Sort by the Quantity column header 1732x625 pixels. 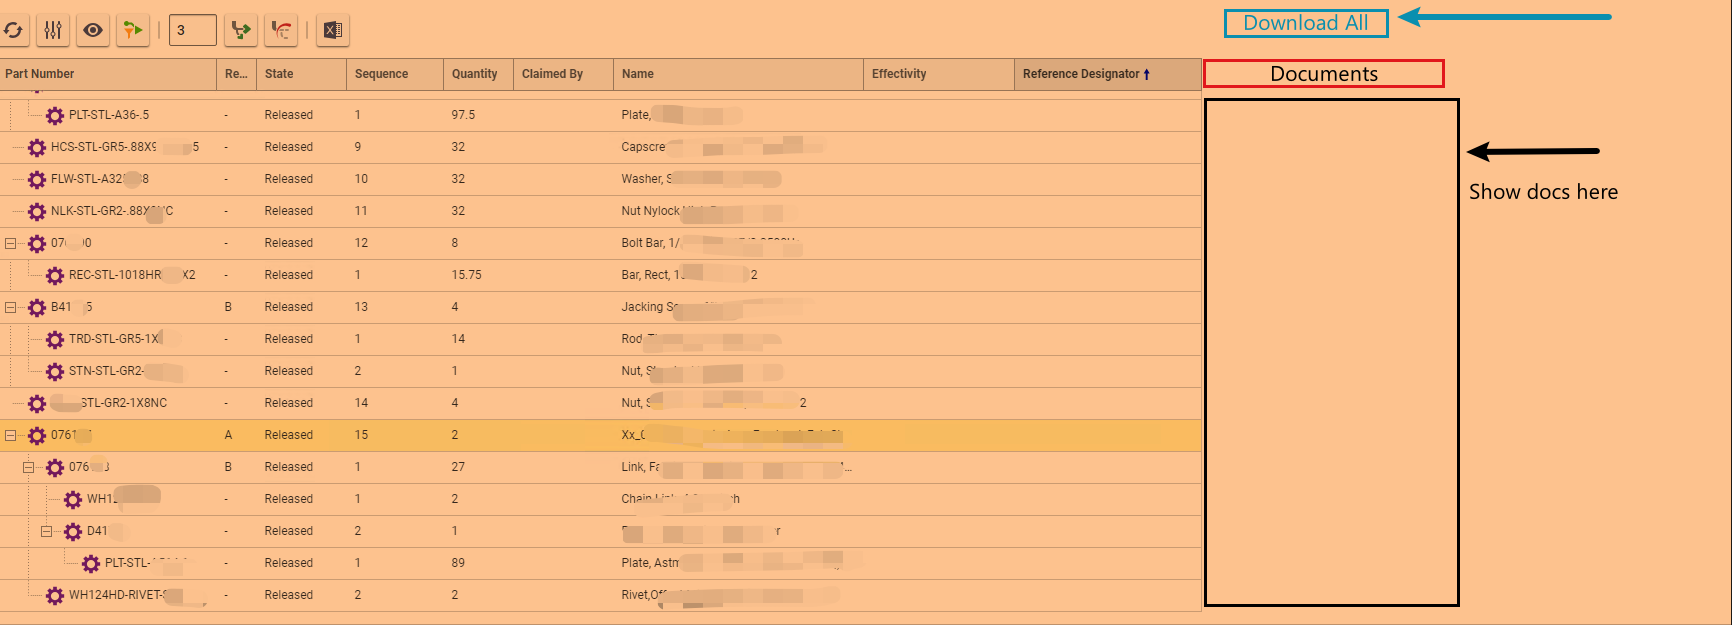(478, 74)
